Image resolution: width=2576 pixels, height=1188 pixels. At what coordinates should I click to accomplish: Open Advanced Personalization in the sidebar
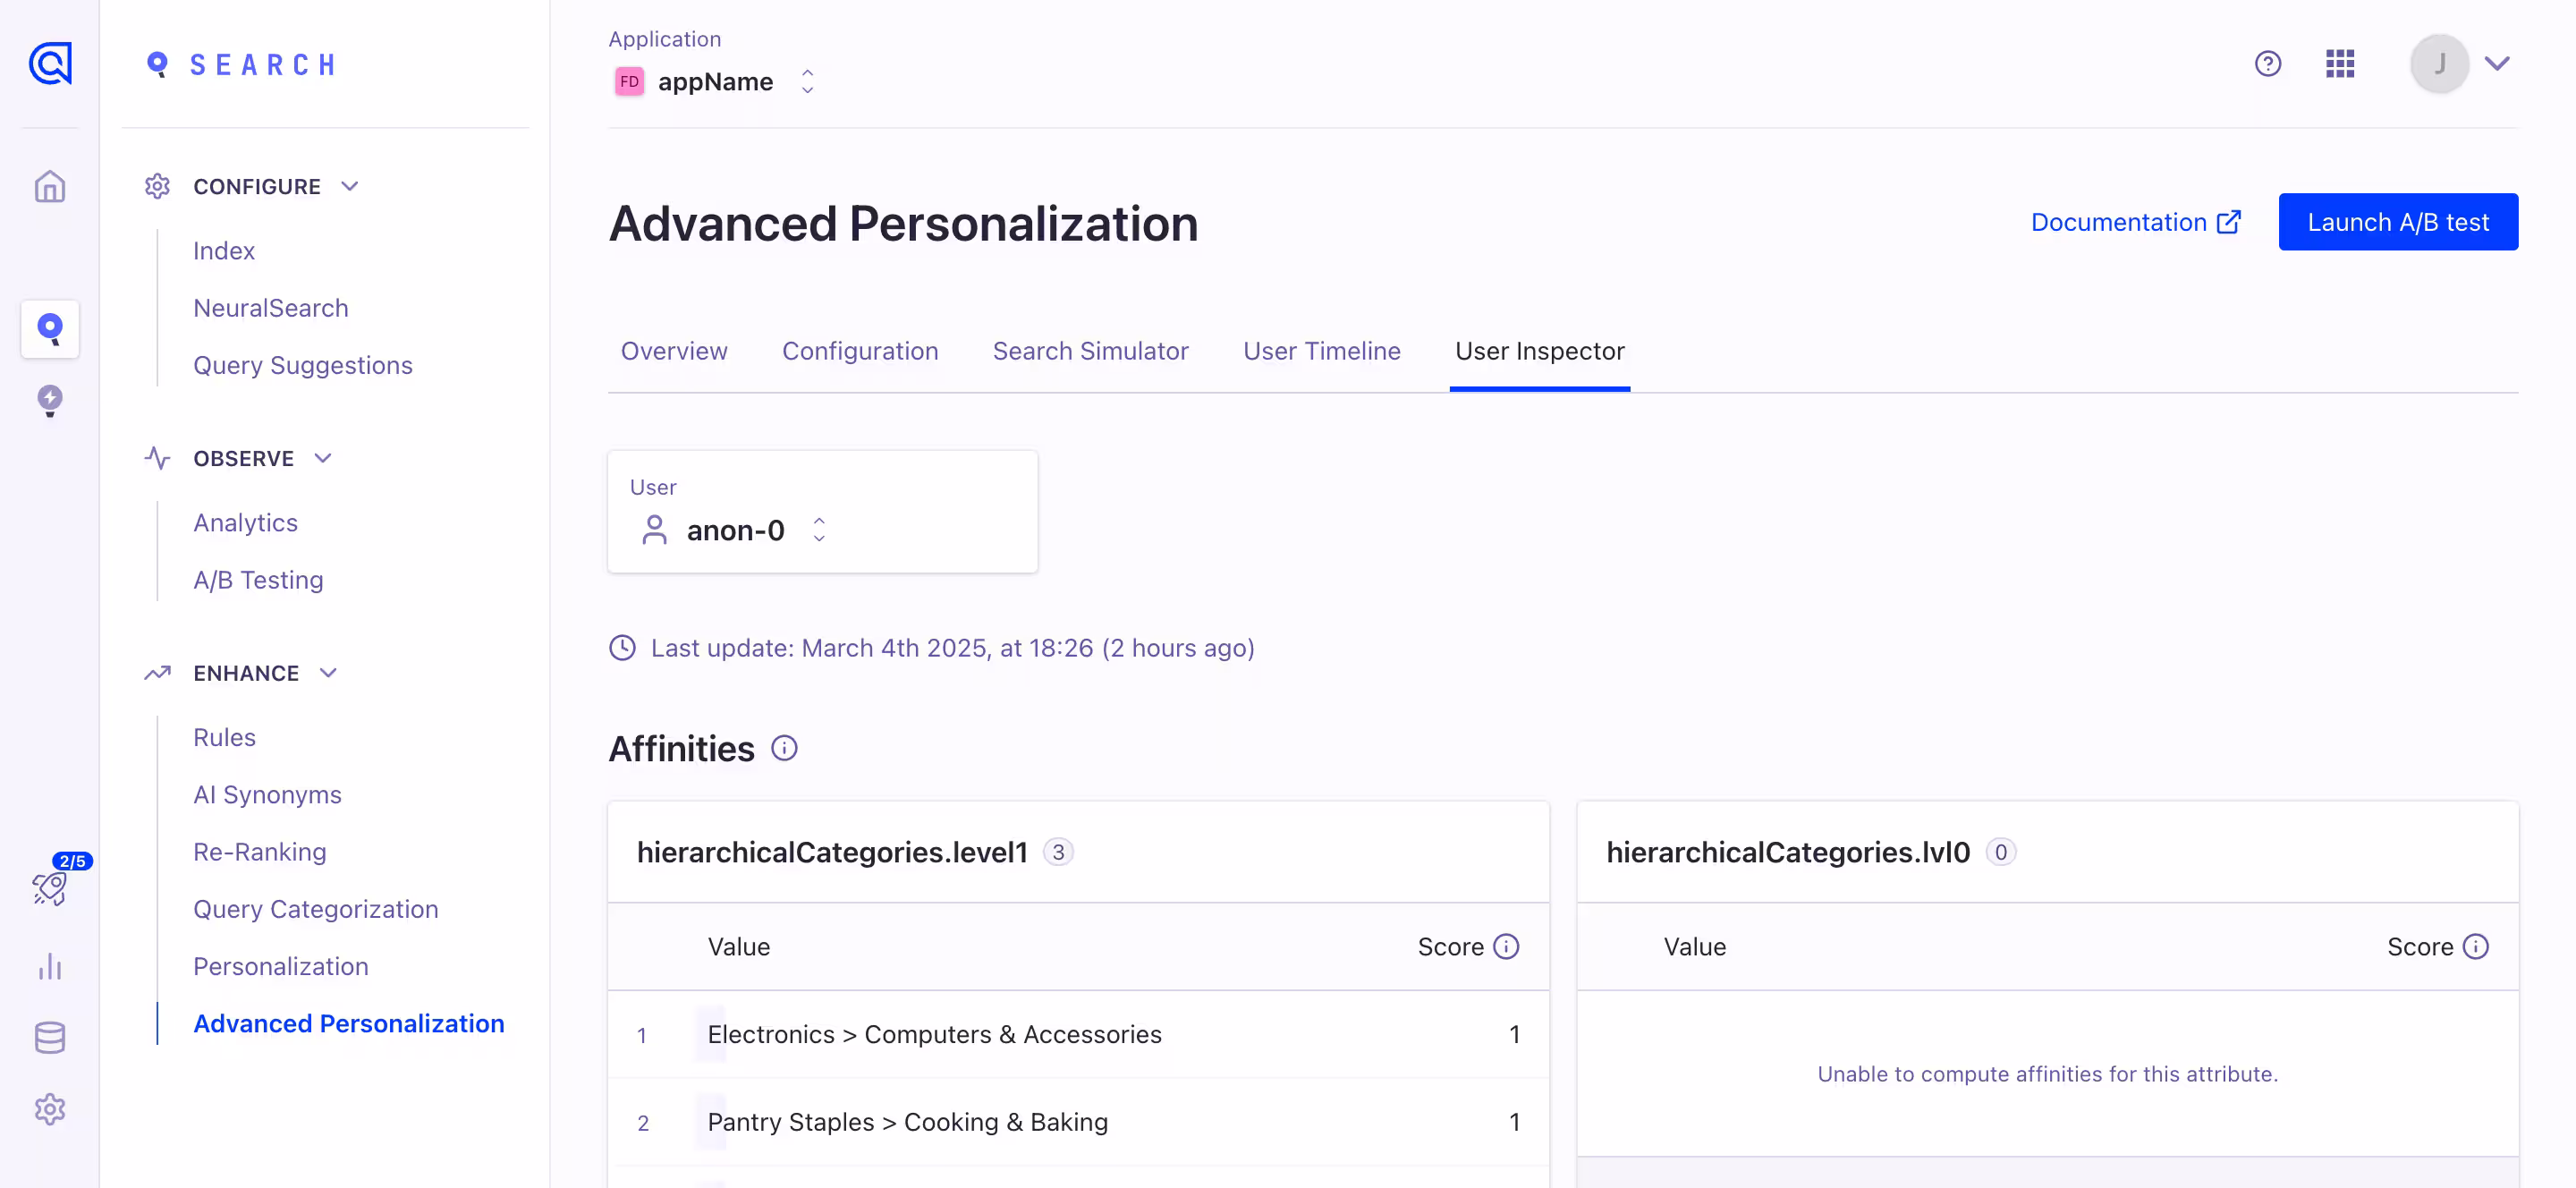pos(349,1024)
